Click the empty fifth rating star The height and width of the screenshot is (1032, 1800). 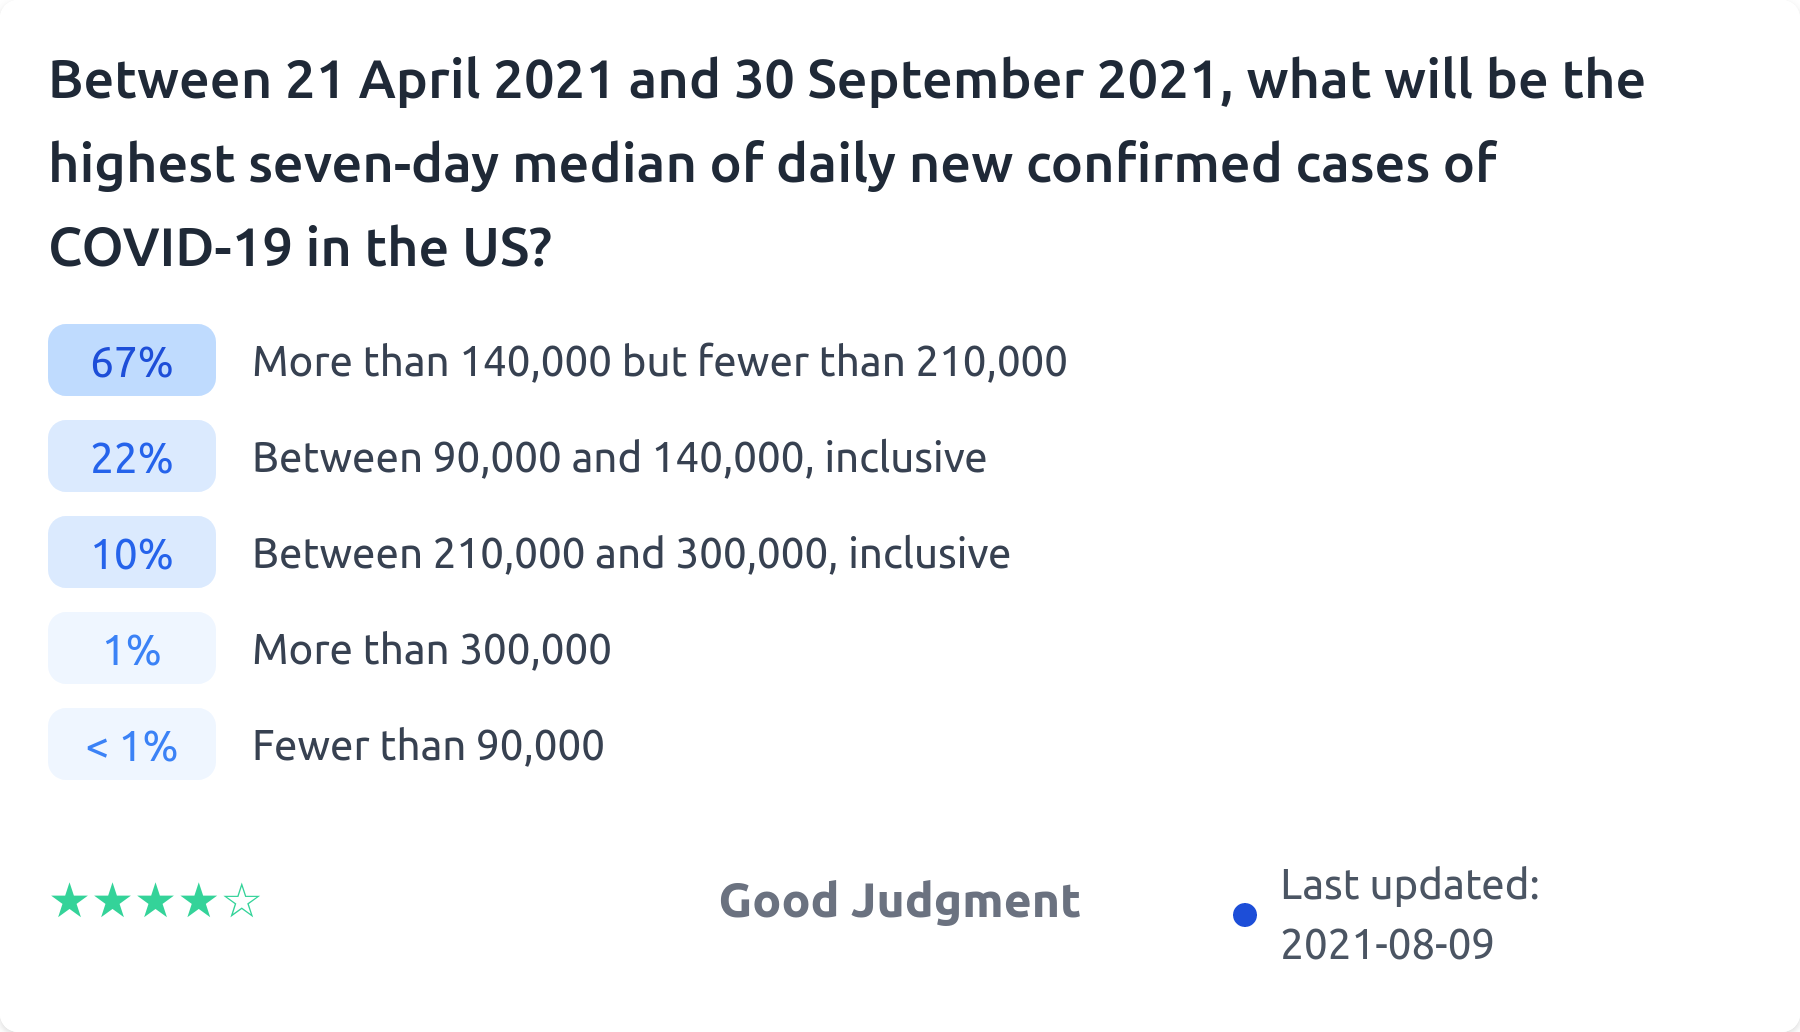click(242, 902)
